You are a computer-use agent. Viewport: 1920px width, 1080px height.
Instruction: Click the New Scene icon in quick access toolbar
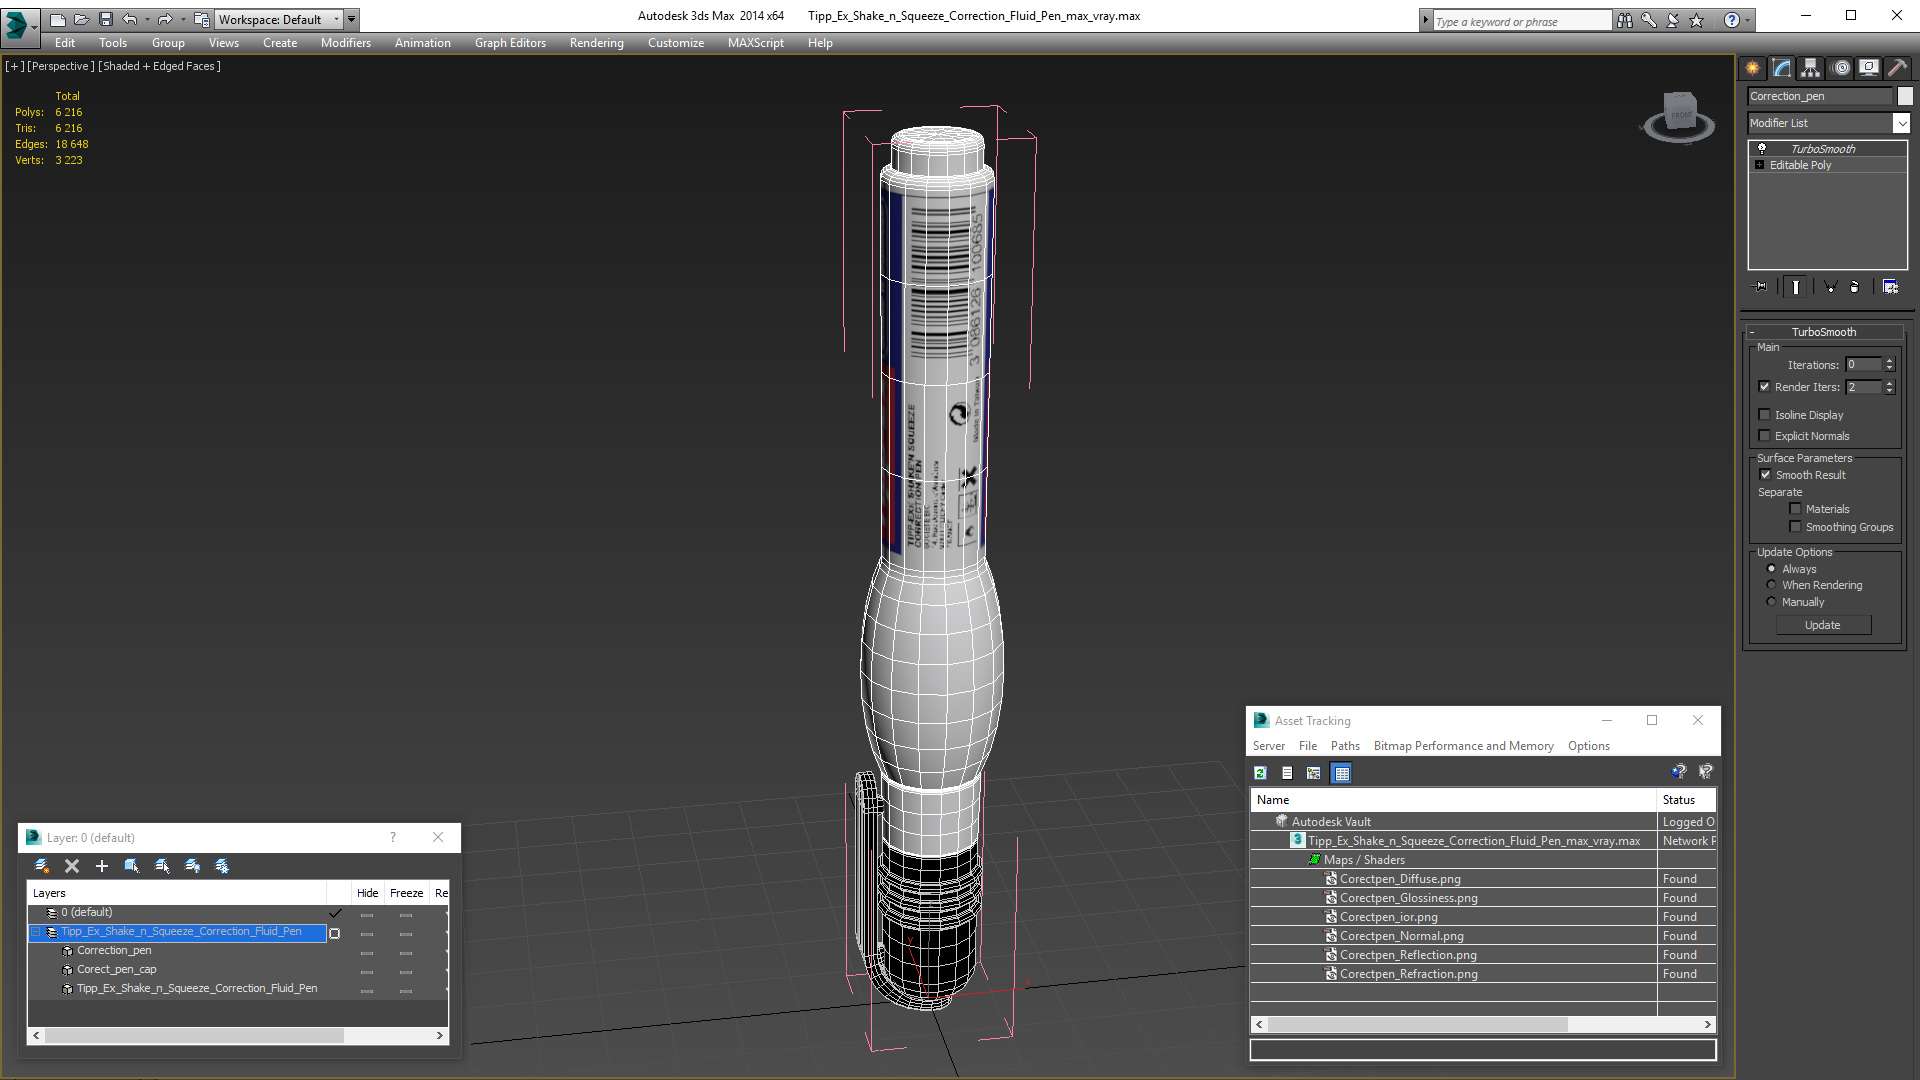(57, 19)
